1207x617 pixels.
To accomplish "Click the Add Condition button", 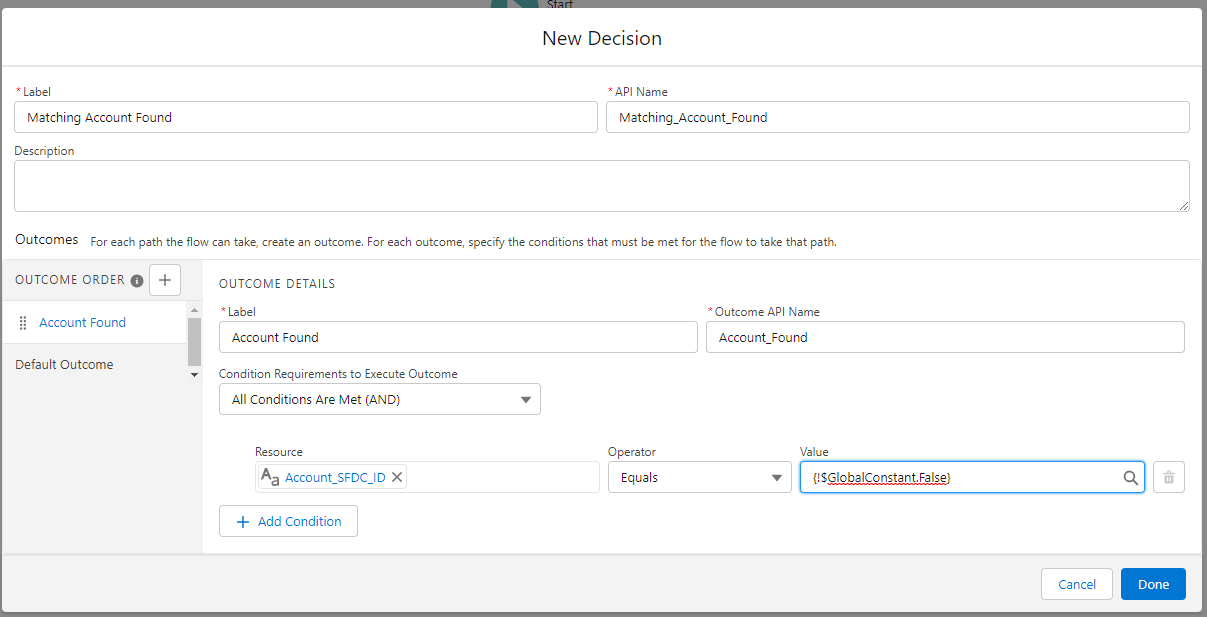I will click(x=288, y=521).
